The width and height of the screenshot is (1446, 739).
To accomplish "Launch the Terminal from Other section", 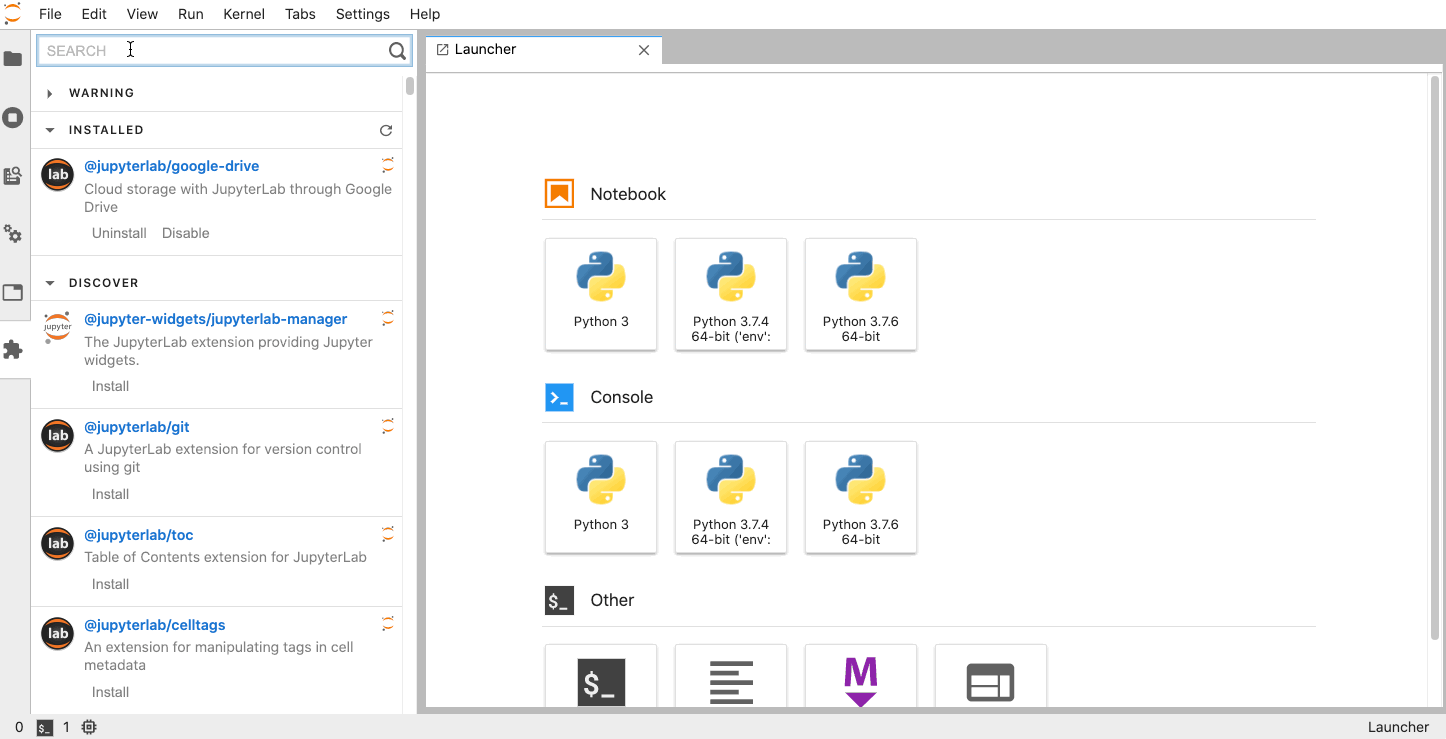I will click(x=601, y=680).
